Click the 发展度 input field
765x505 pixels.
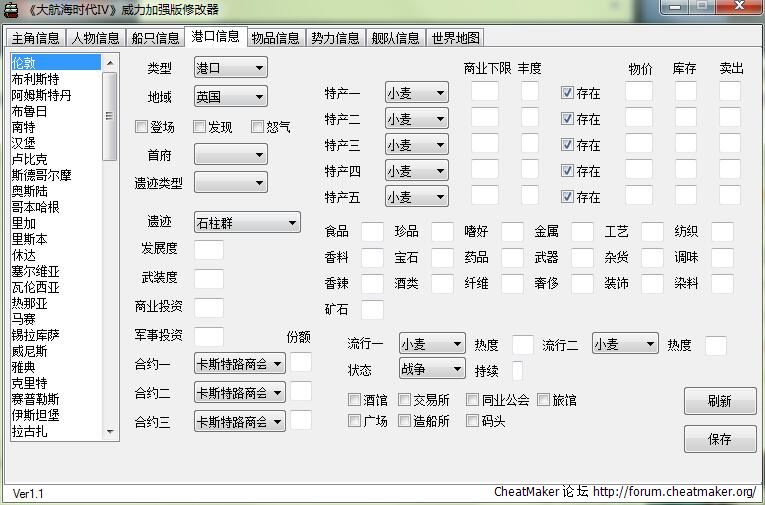tap(208, 250)
